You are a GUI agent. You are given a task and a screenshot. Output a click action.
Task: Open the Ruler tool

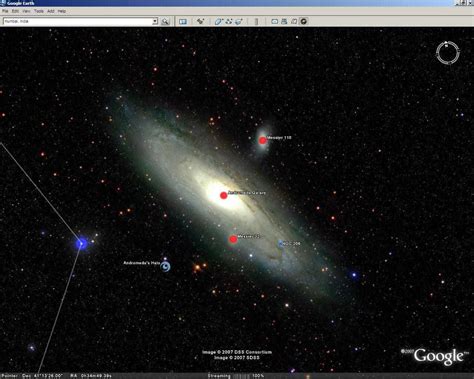point(256,21)
